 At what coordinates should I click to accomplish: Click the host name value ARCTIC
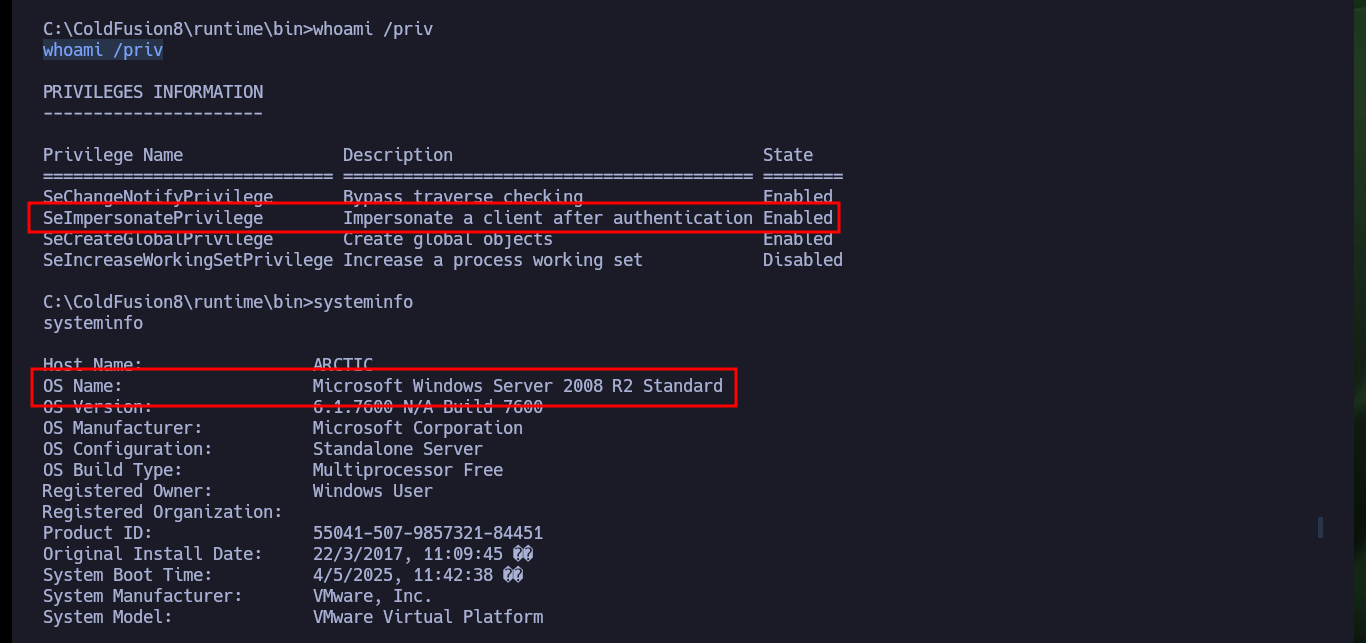click(343, 365)
